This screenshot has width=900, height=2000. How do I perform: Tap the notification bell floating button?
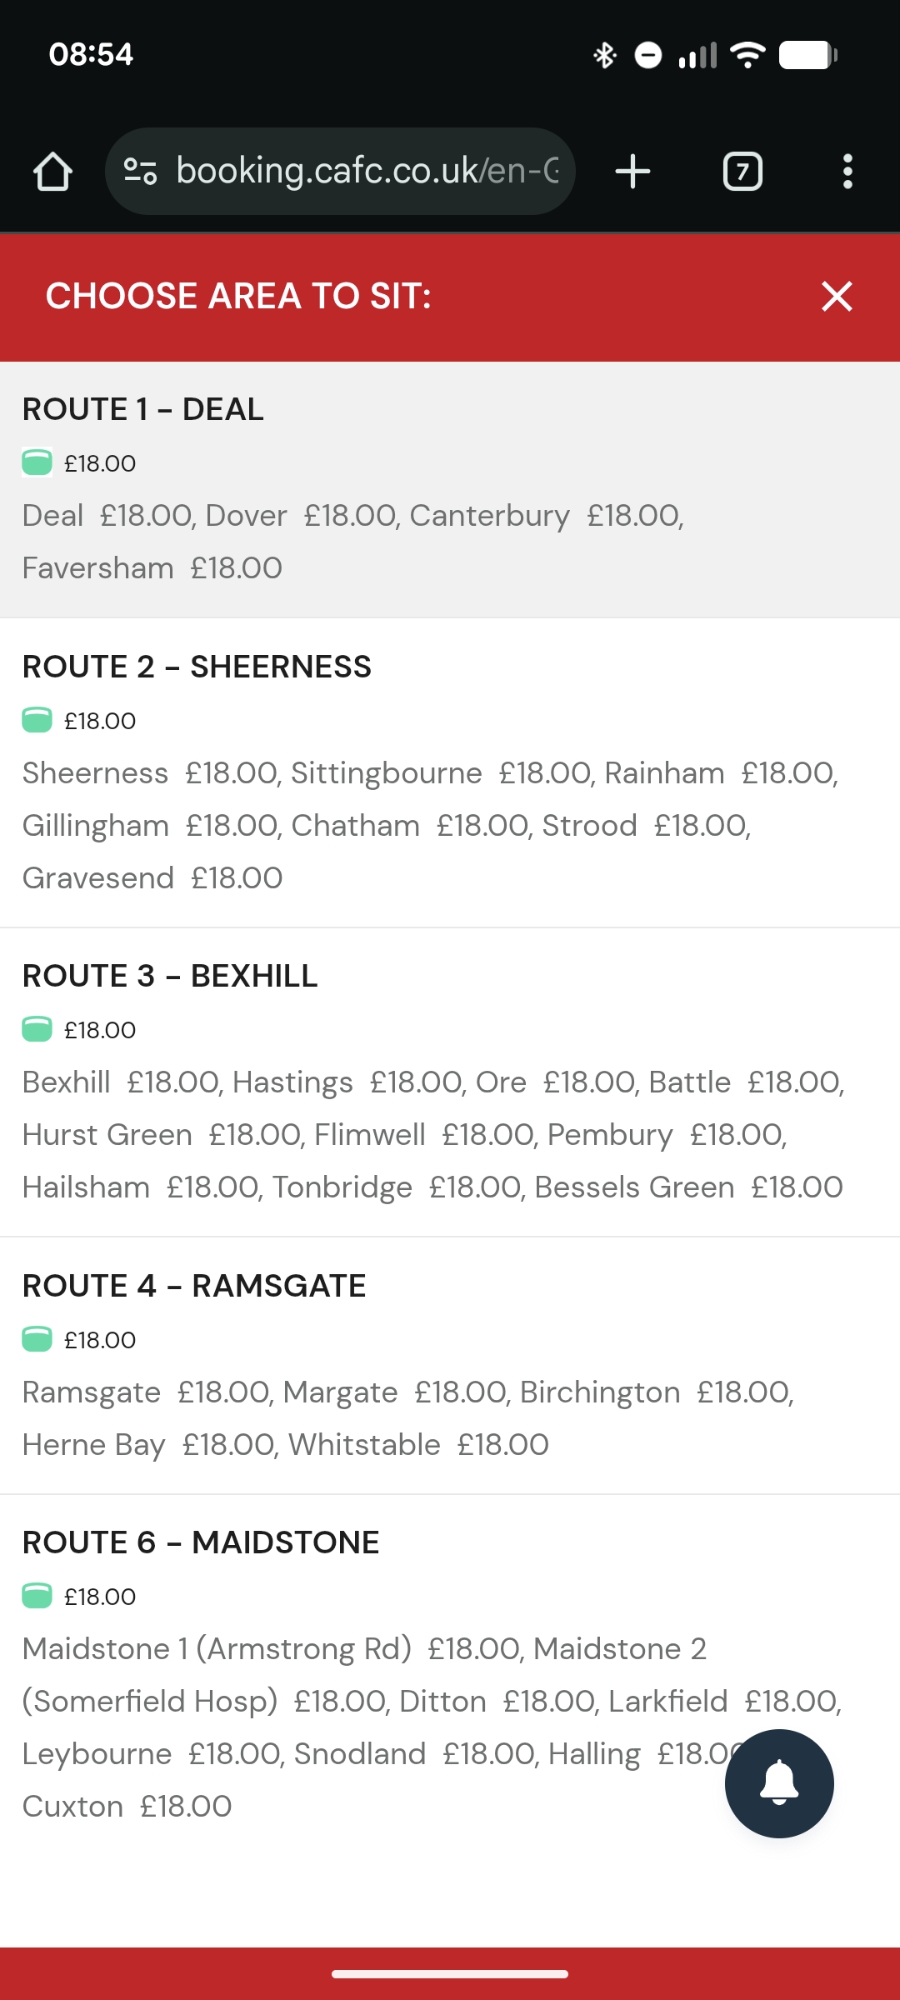click(x=779, y=1783)
